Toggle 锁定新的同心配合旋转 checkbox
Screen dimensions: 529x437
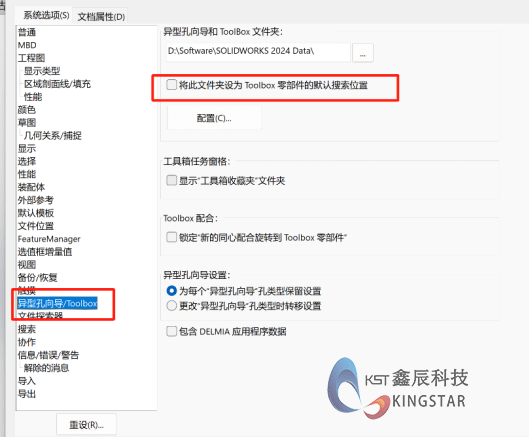pyautogui.click(x=171, y=237)
